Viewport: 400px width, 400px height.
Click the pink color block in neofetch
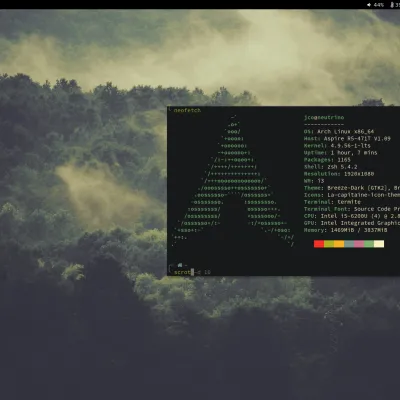(359, 244)
